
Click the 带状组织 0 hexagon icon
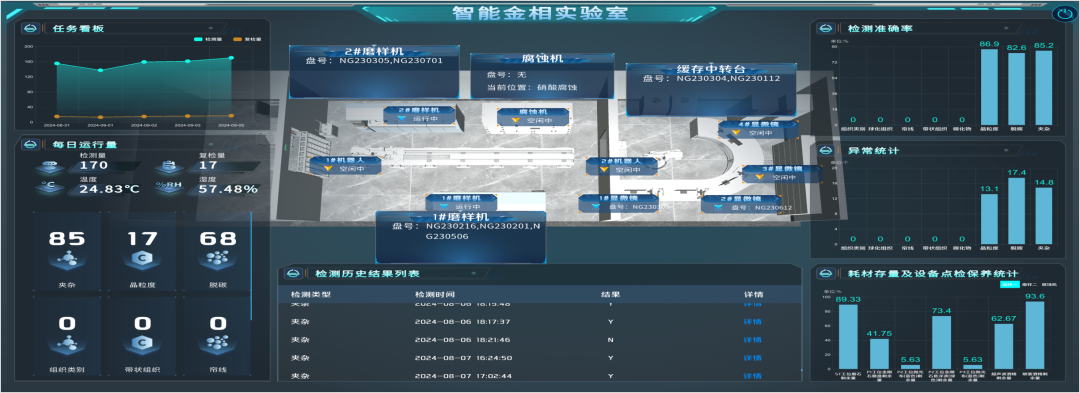[143, 346]
